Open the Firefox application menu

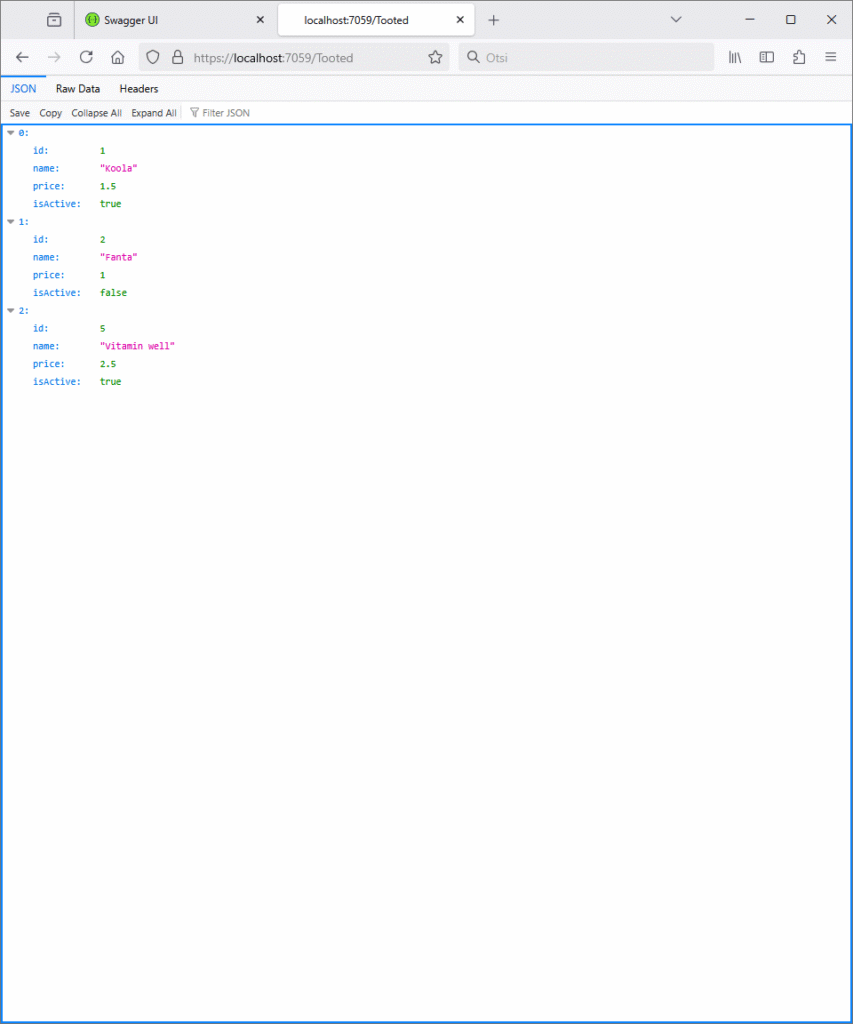[831, 58]
